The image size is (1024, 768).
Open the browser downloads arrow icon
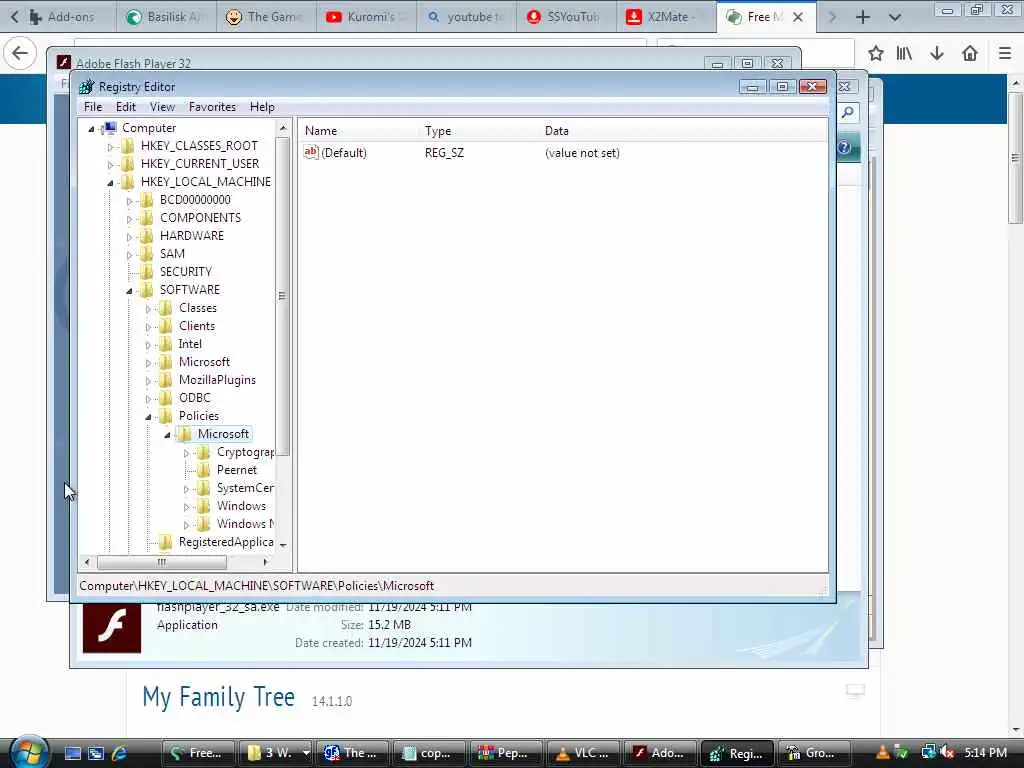937,53
